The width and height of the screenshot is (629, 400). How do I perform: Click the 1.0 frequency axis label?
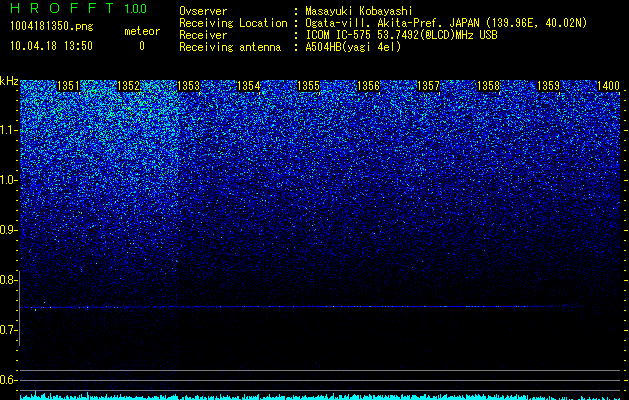coord(9,181)
